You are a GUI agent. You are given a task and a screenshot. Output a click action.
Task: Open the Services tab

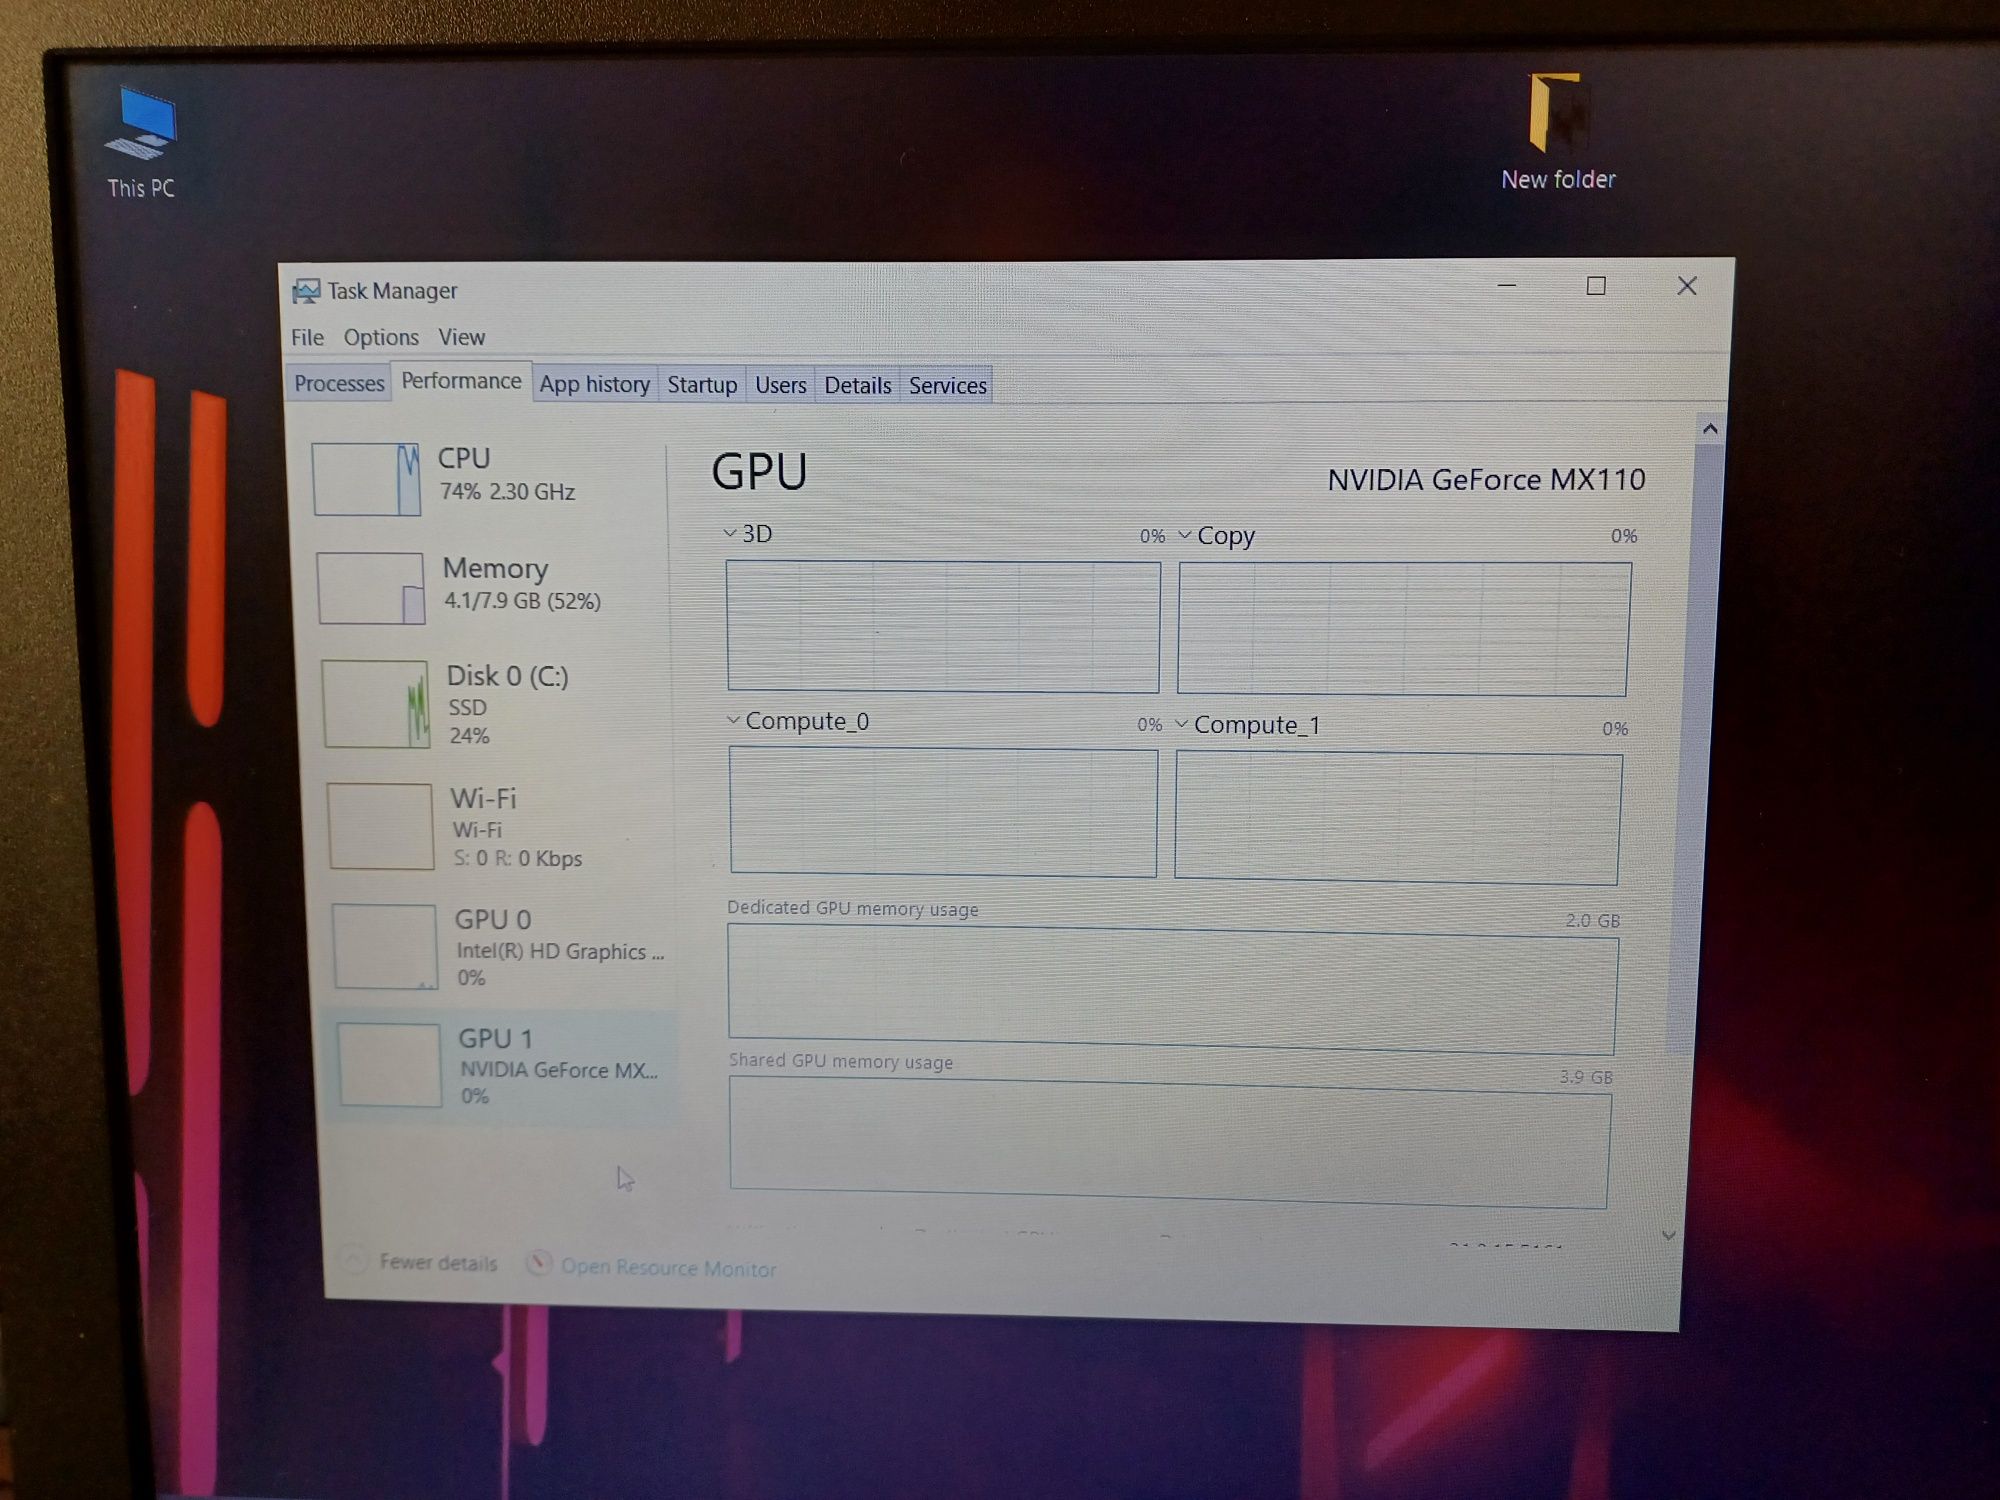pyautogui.click(x=947, y=385)
